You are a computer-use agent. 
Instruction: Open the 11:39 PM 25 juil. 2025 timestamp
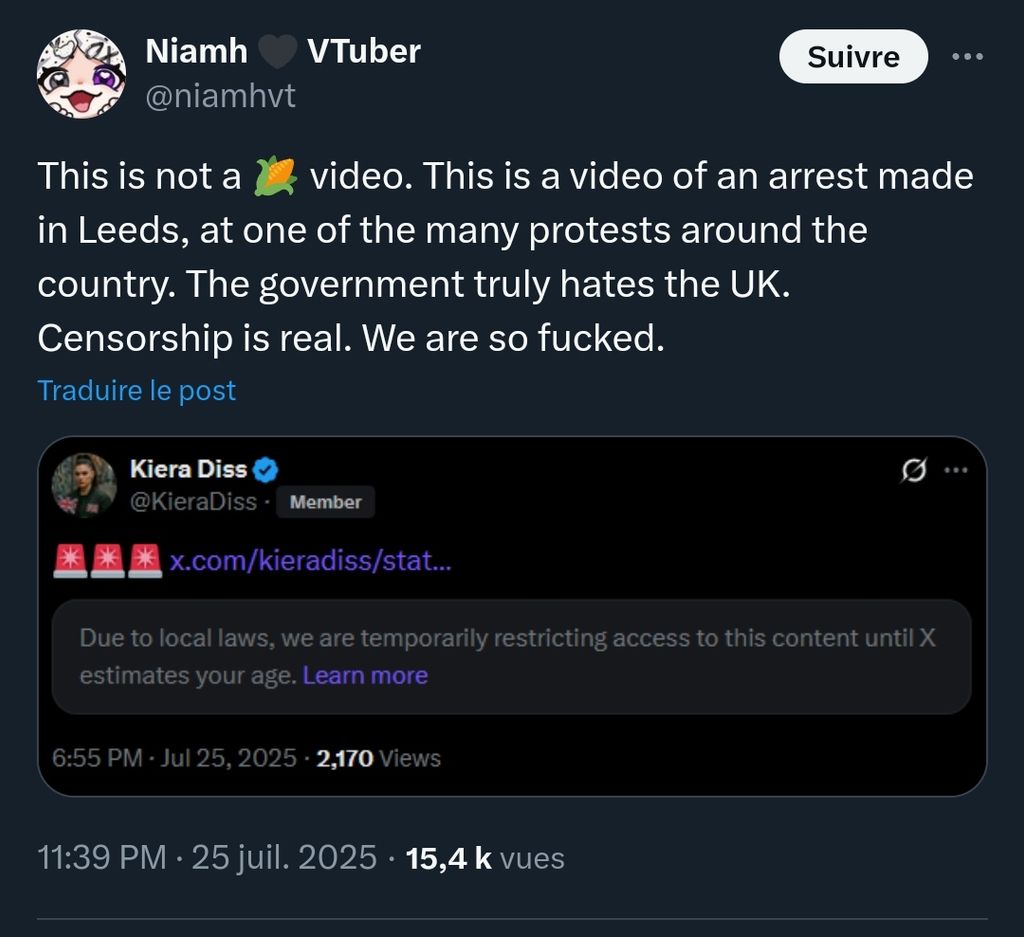pos(207,858)
